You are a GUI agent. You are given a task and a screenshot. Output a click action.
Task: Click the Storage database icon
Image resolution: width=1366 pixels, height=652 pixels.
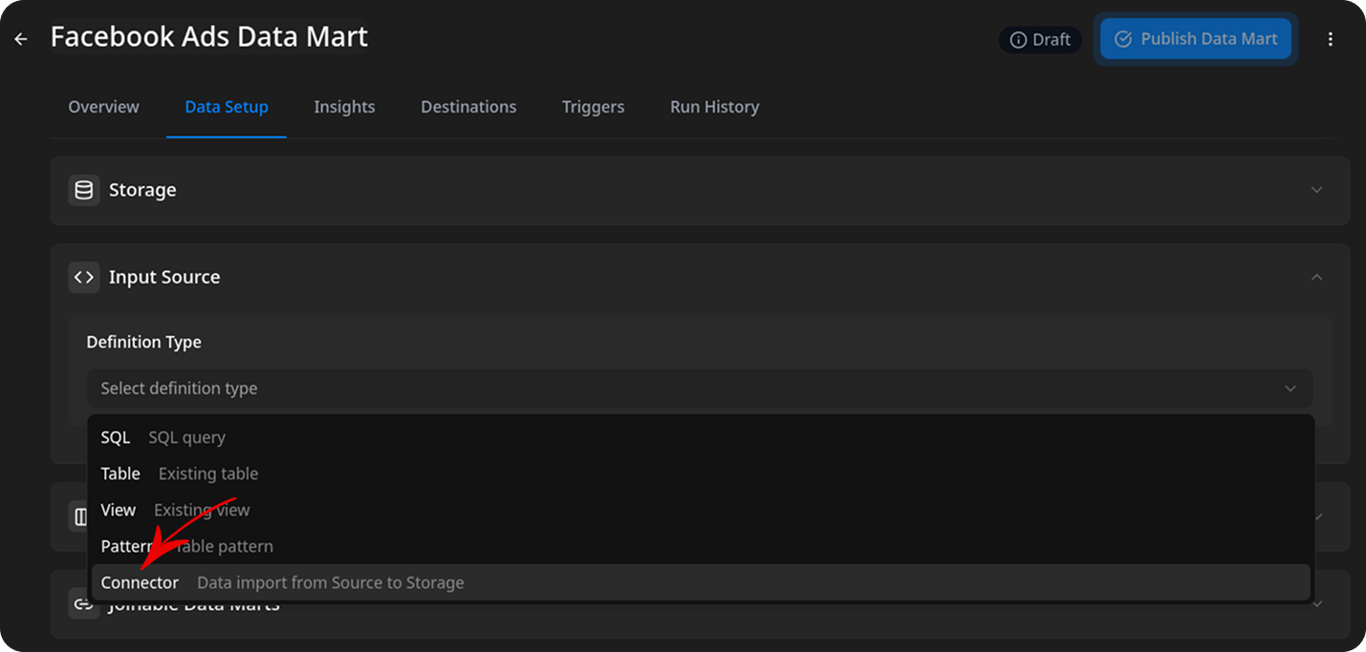pos(84,190)
